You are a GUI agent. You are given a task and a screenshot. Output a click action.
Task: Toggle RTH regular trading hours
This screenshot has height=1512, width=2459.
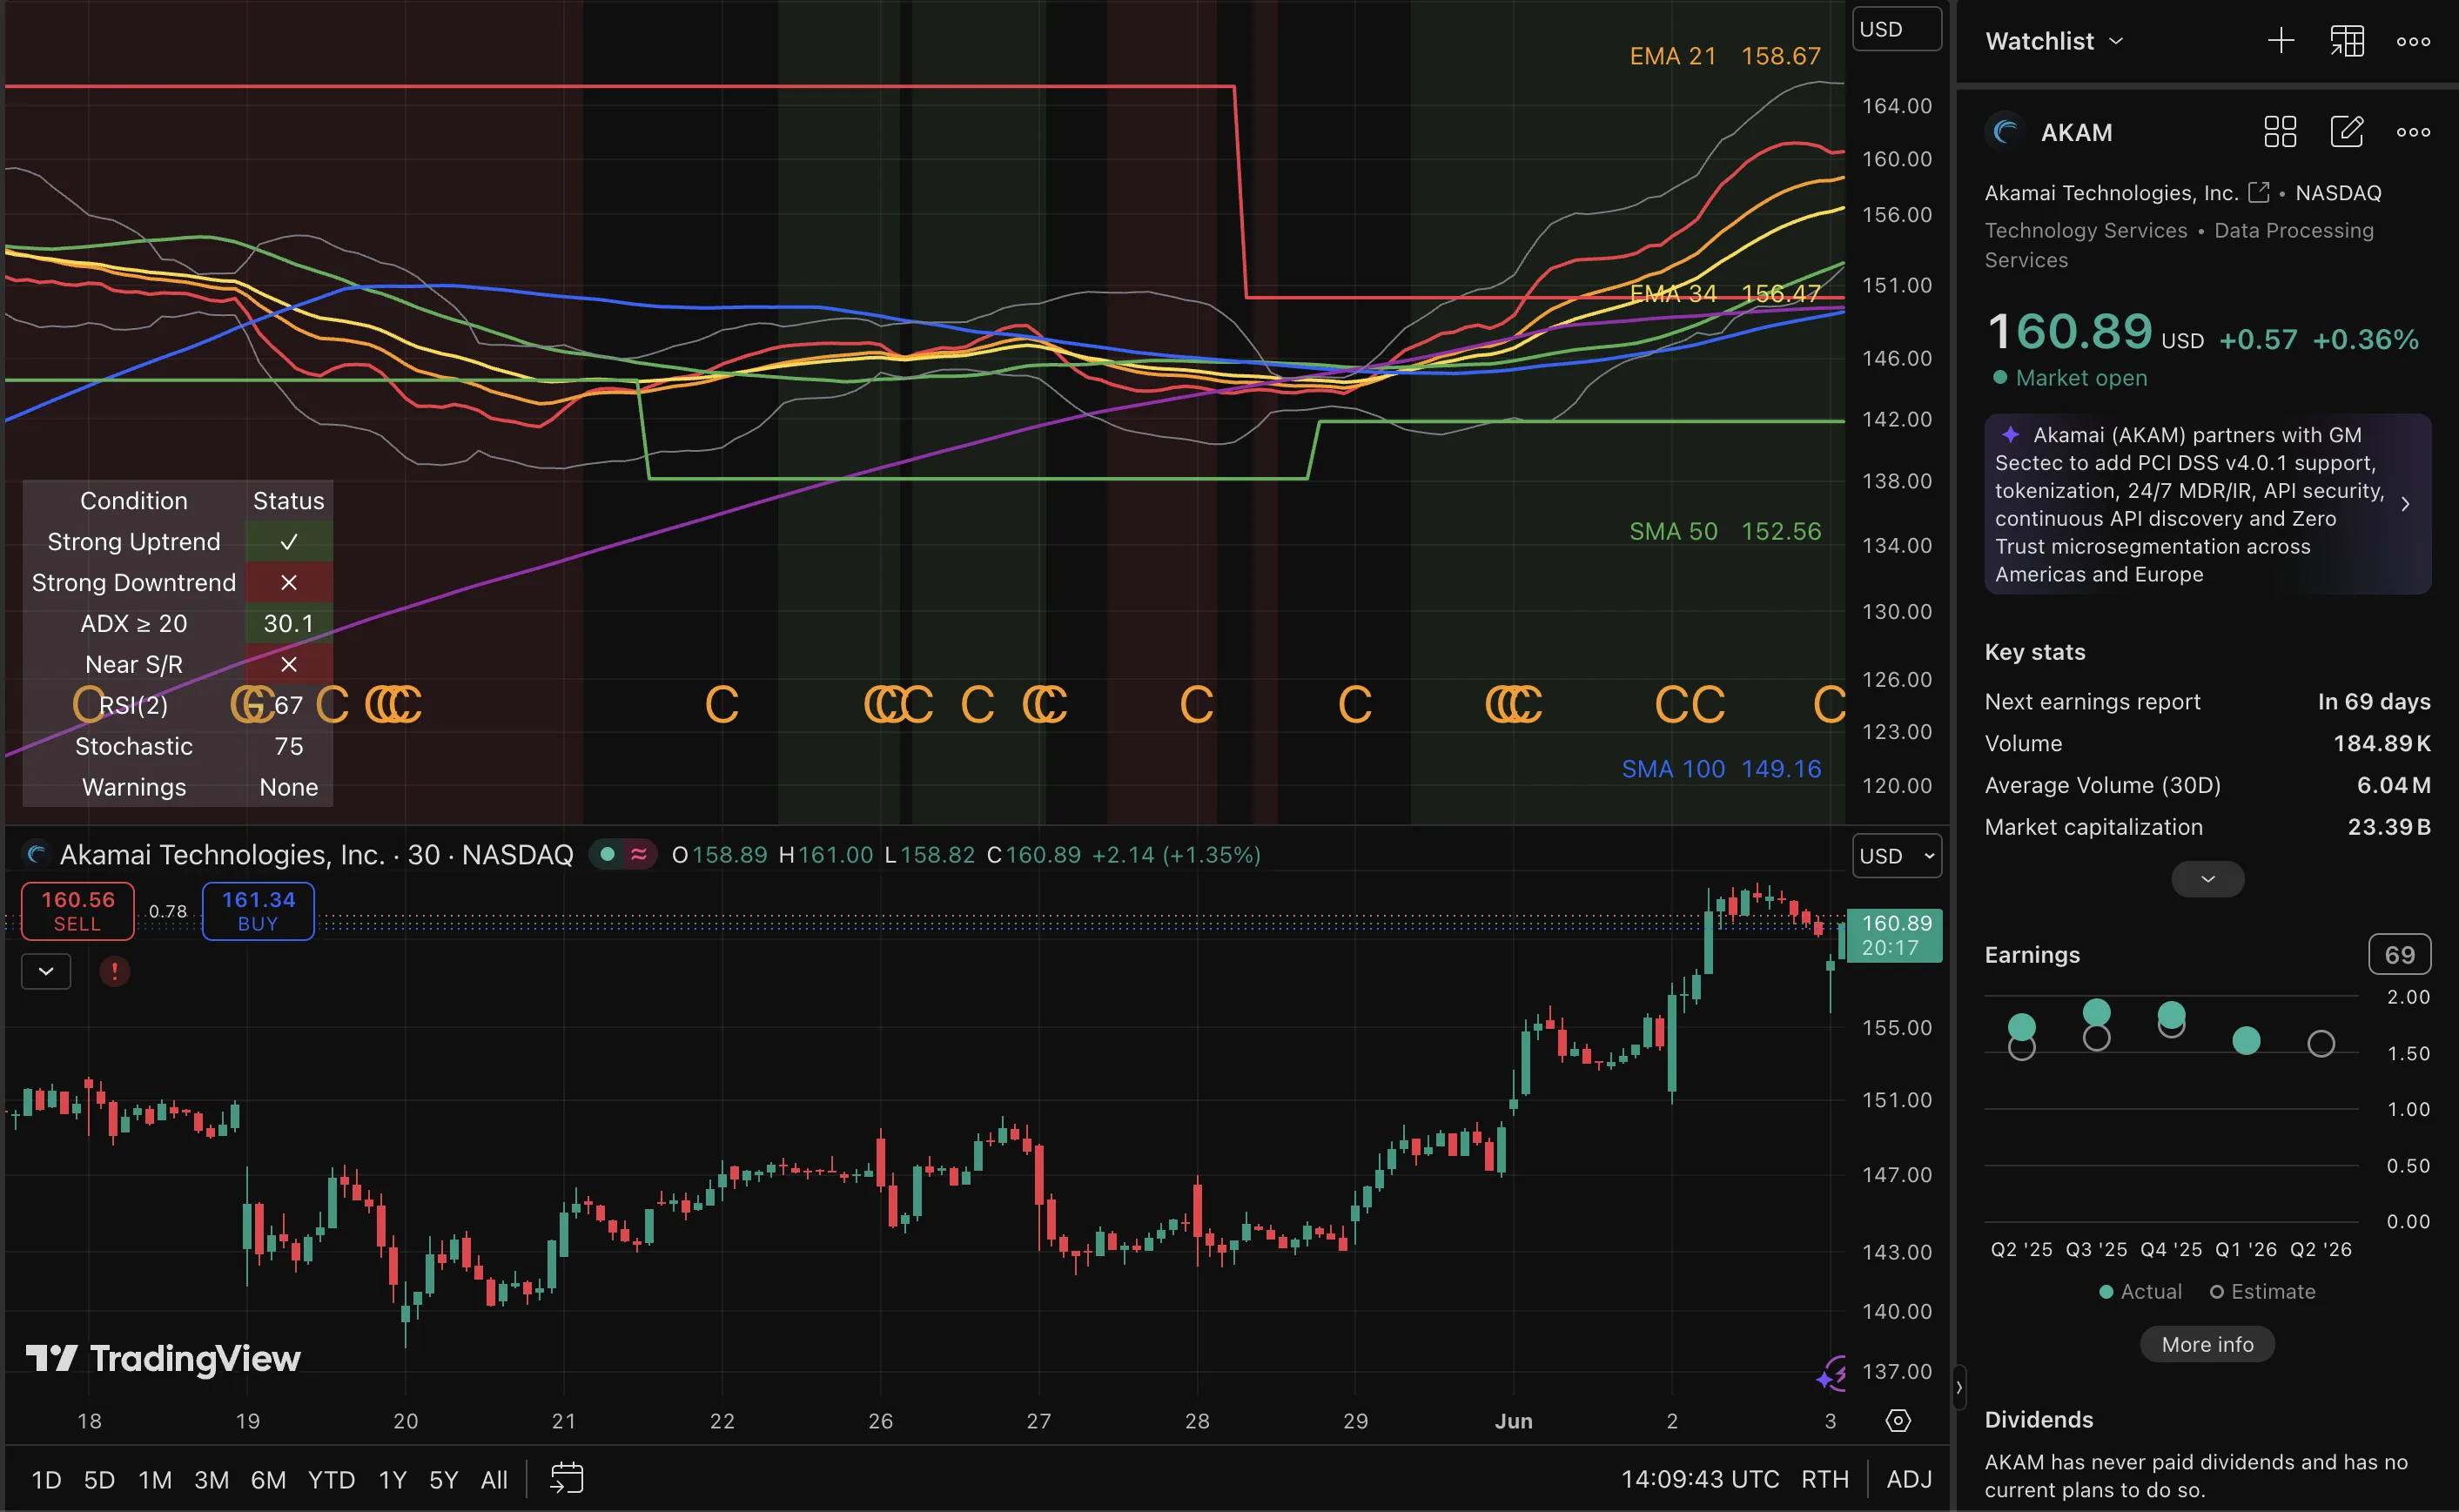(1824, 1479)
